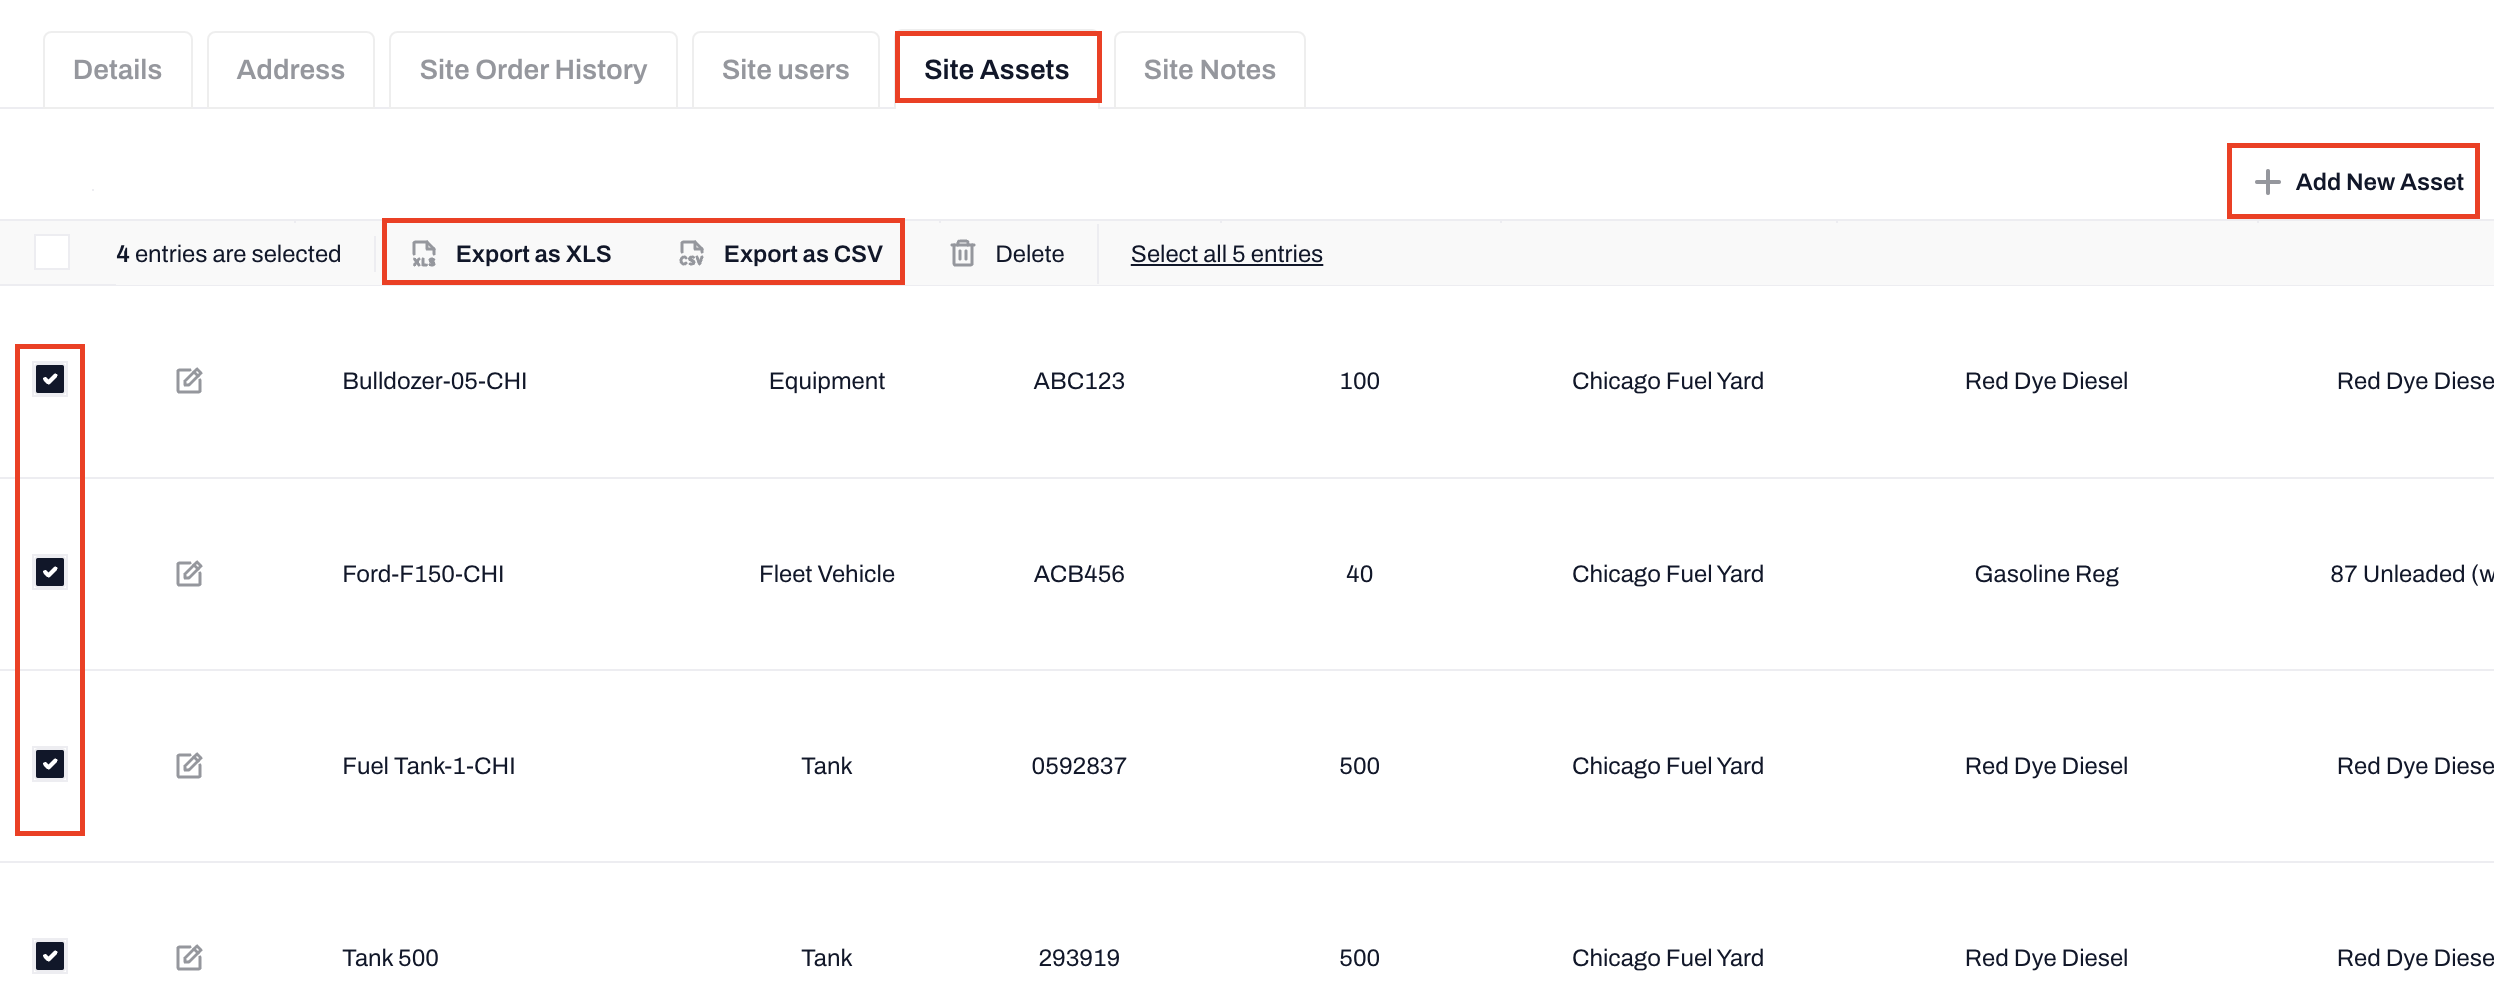Toggle the Tank 500 row checkbox
The image size is (2494, 986).
(50, 957)
